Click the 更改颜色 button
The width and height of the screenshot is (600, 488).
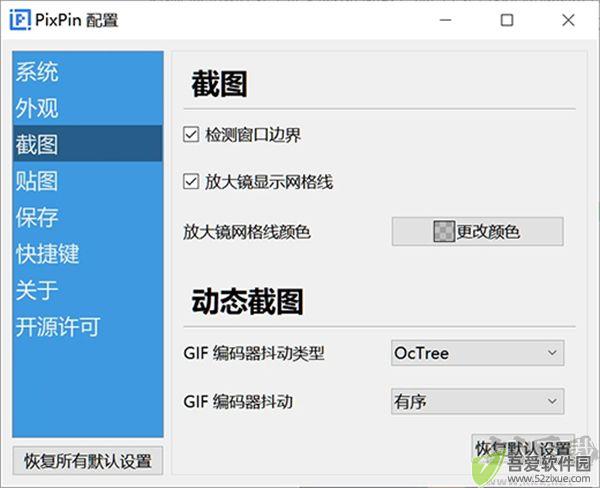click(478, 231)
